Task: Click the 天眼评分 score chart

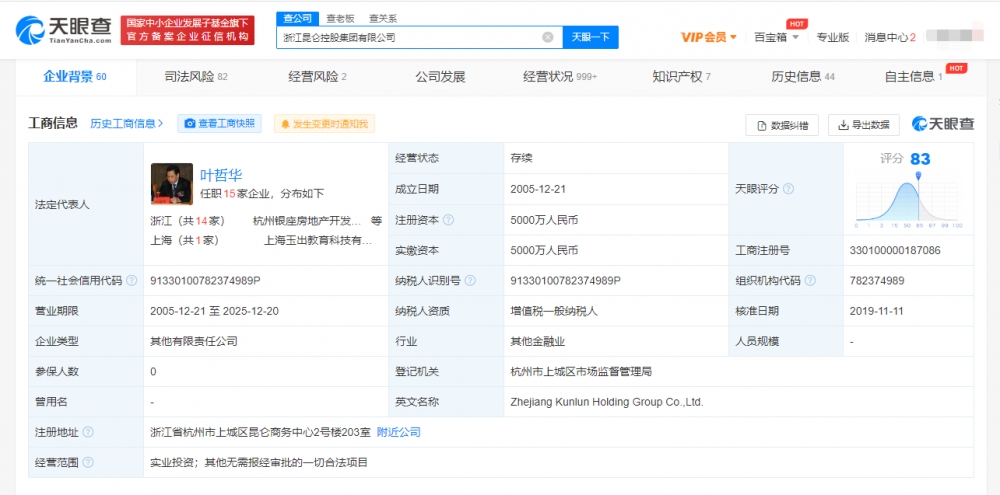Action: [x=908, y=201]
